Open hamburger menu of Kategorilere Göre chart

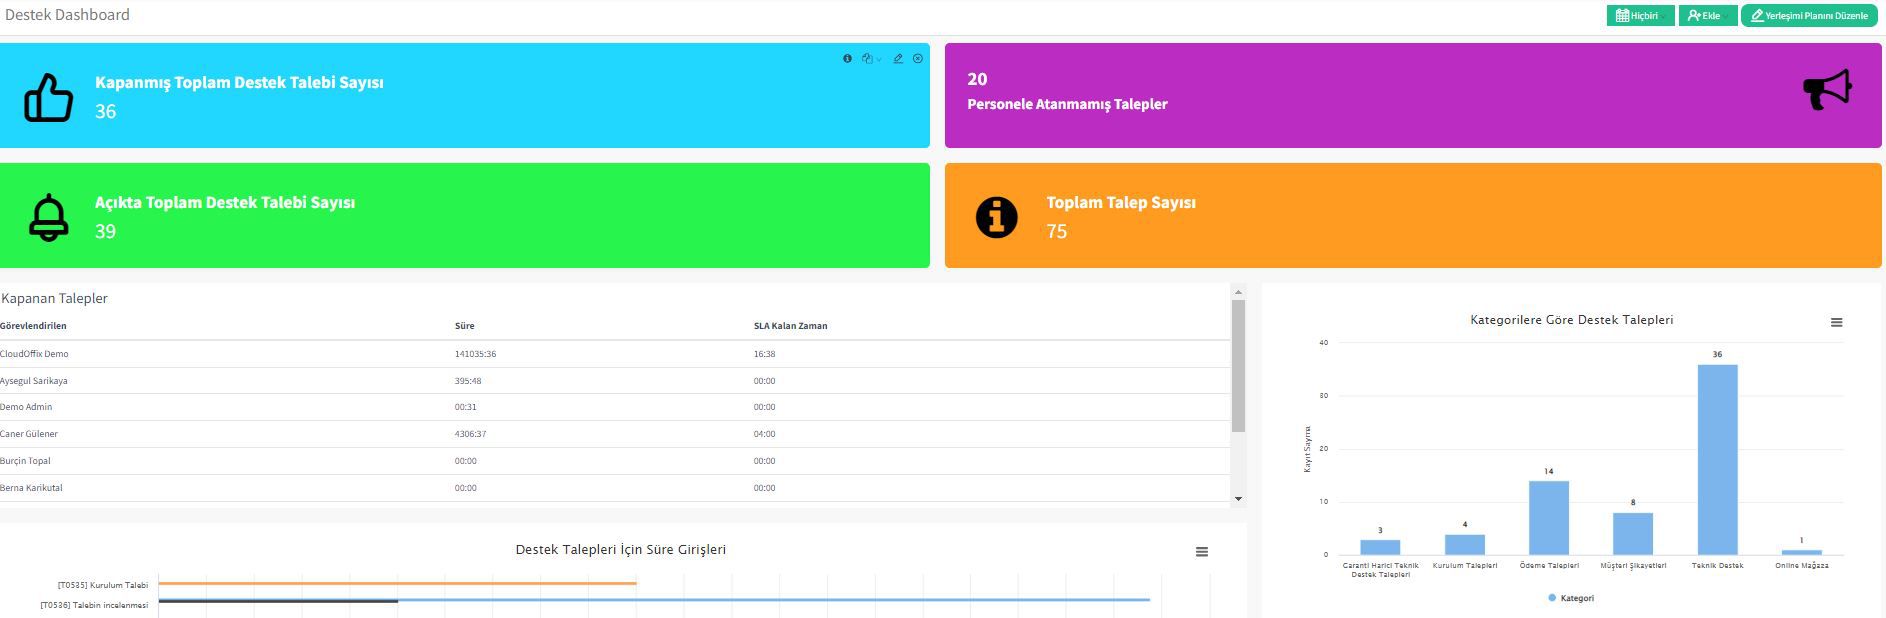1836,323
